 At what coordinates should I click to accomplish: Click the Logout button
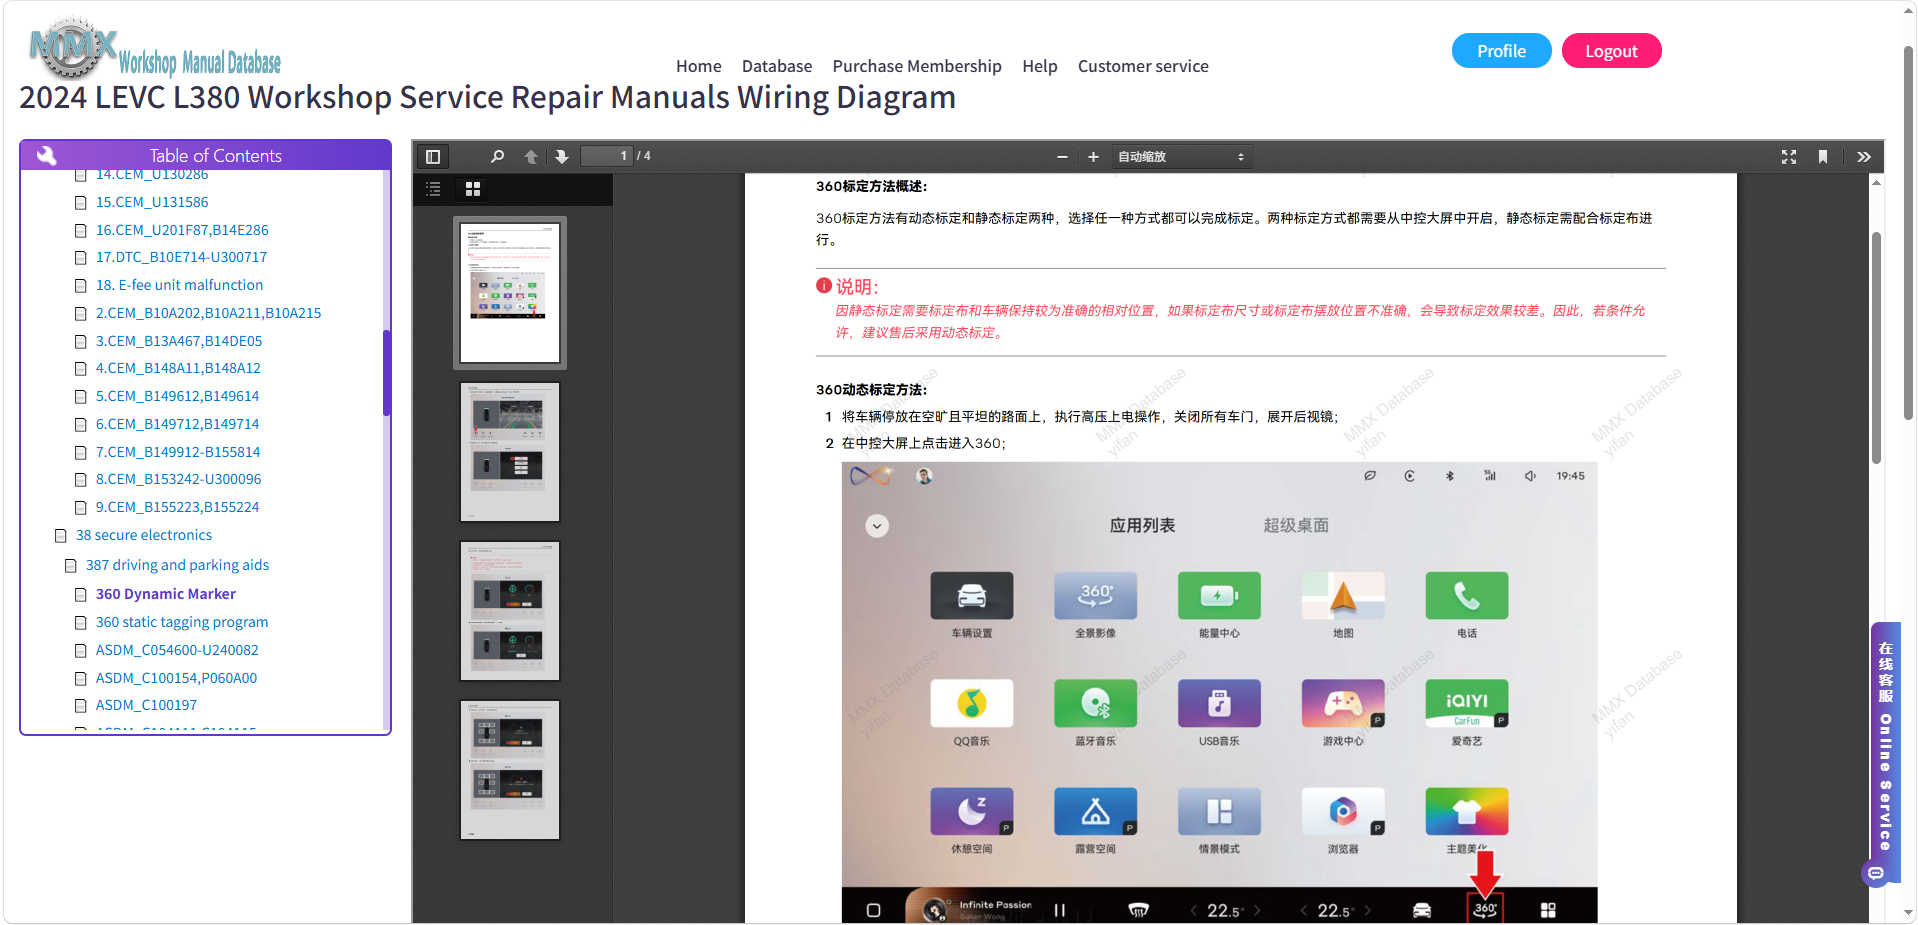(x=1611, y=51)
